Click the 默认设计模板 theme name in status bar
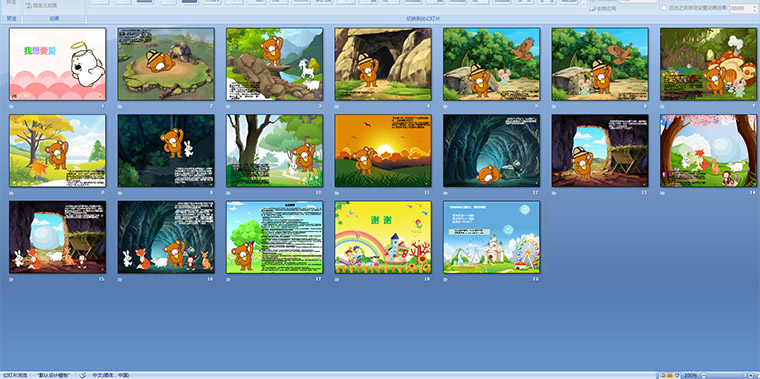 [53, 375]
